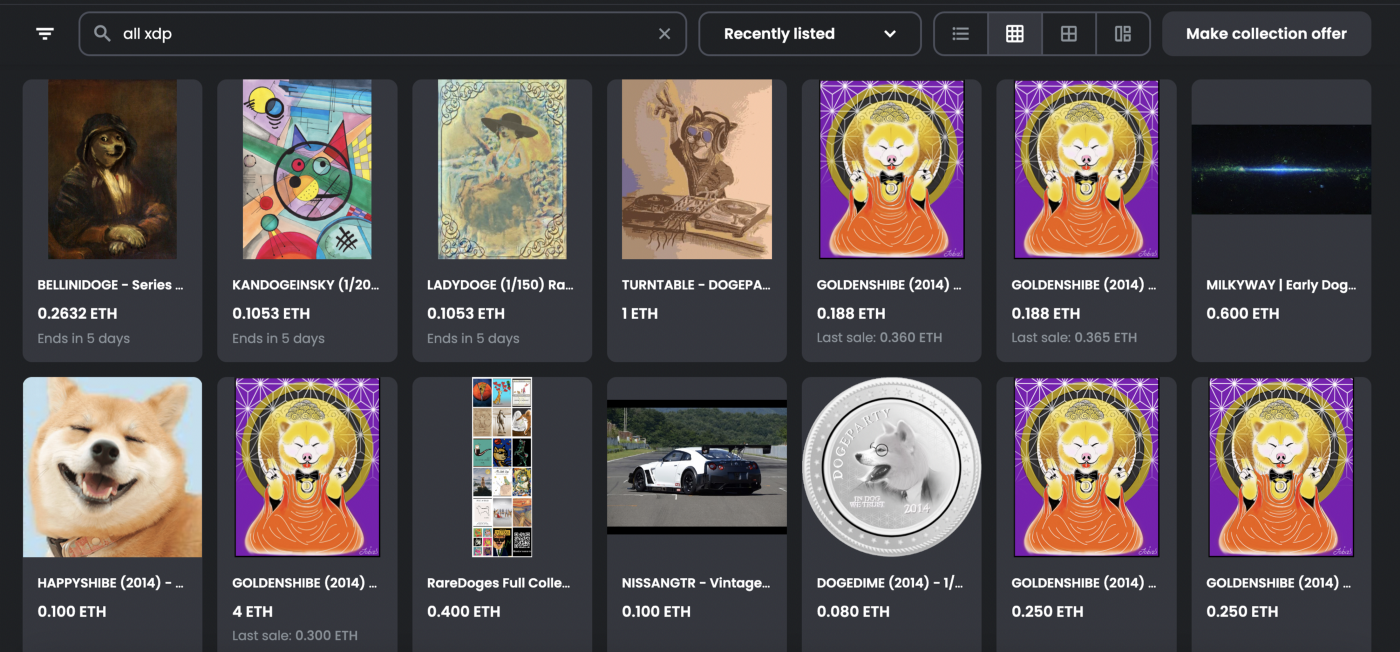Click the TURNTABLE - DOGEPA title
The width and height of the screenshot is (1400, 652).
click(x=696, y=285)
